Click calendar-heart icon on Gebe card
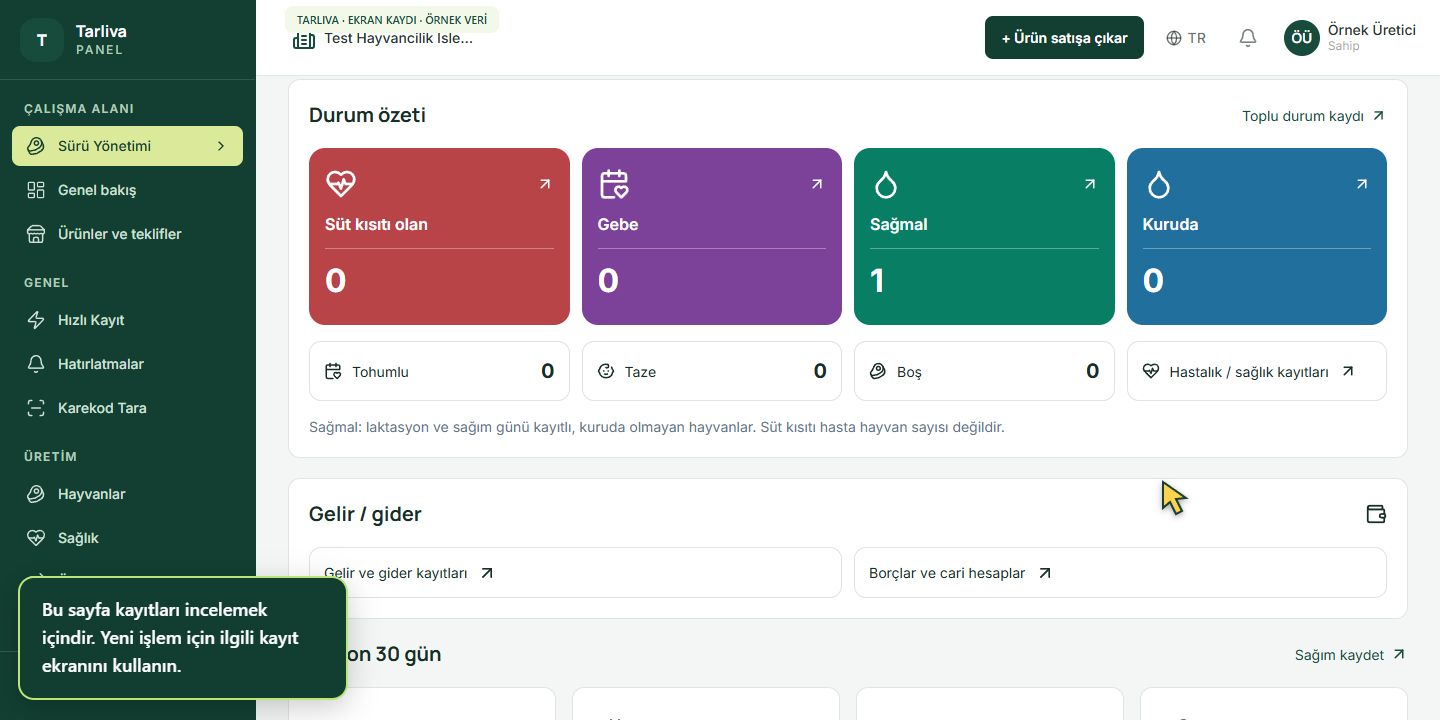The image size is (1440, 720). 614,184
